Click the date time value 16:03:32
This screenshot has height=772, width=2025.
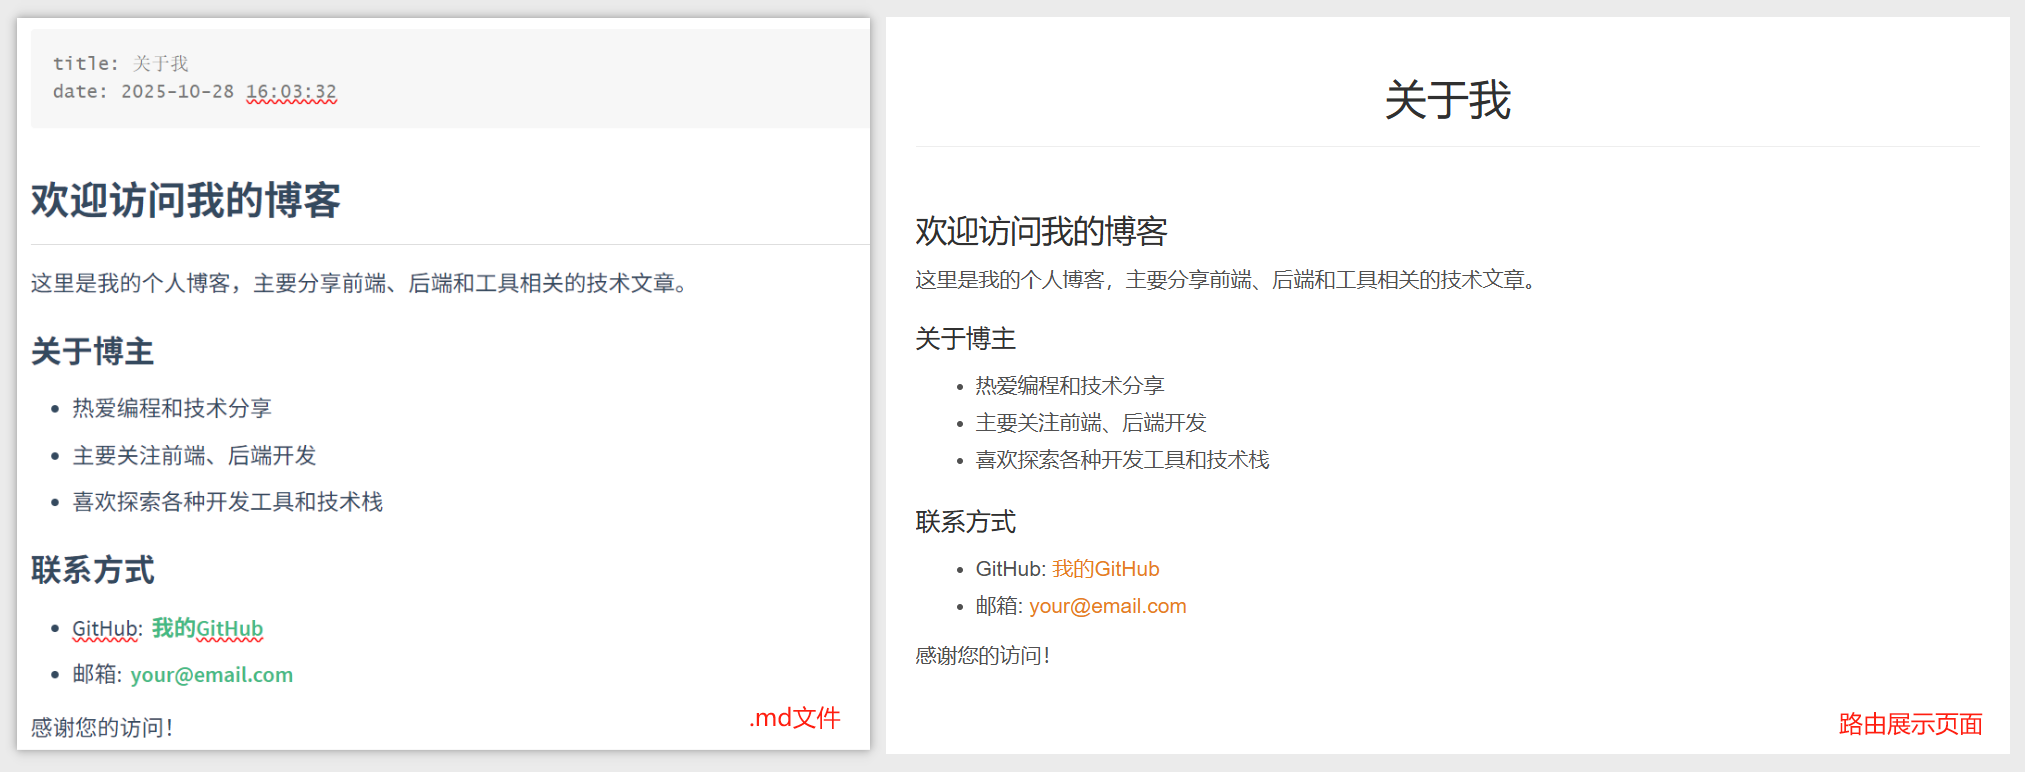(x=291, y=92)
